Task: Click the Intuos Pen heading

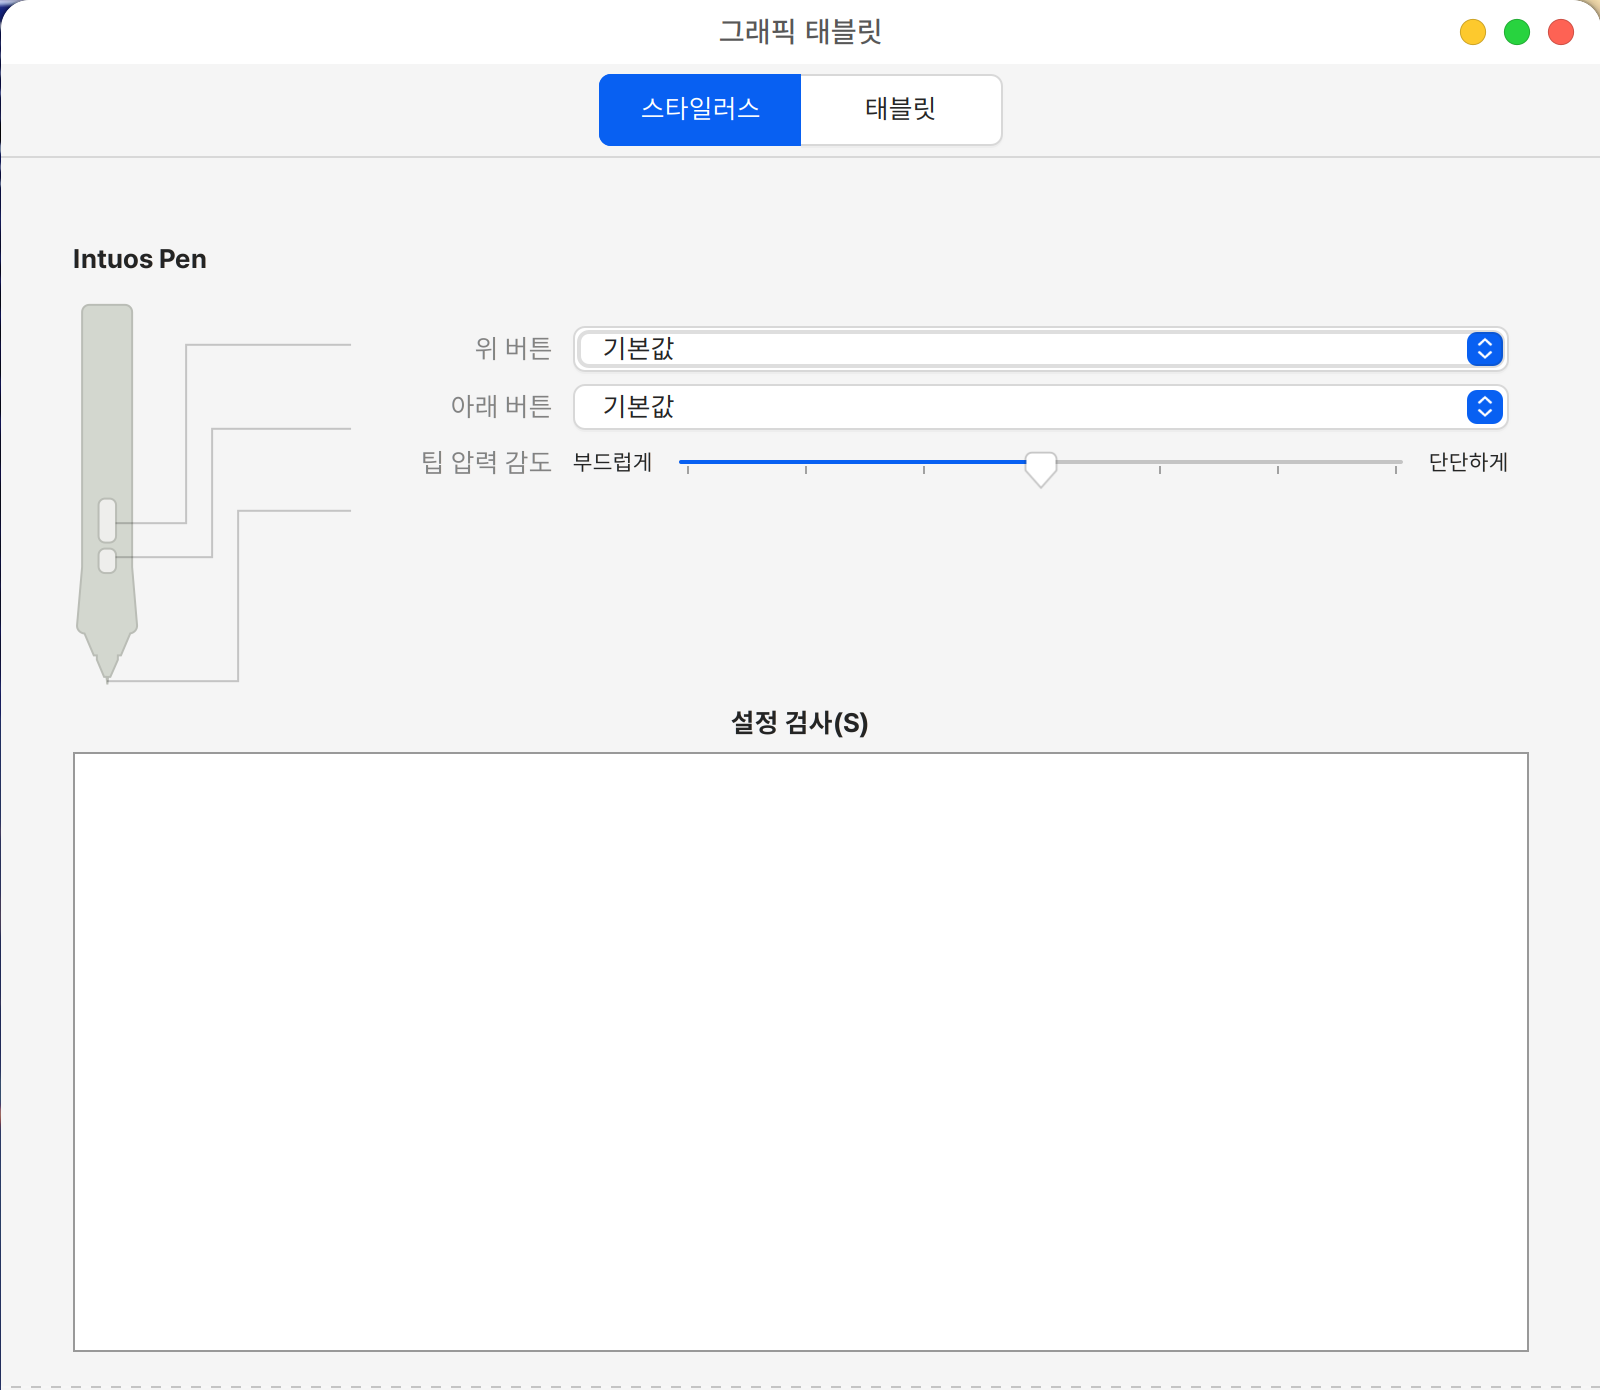Action: (x=140, y=259)
